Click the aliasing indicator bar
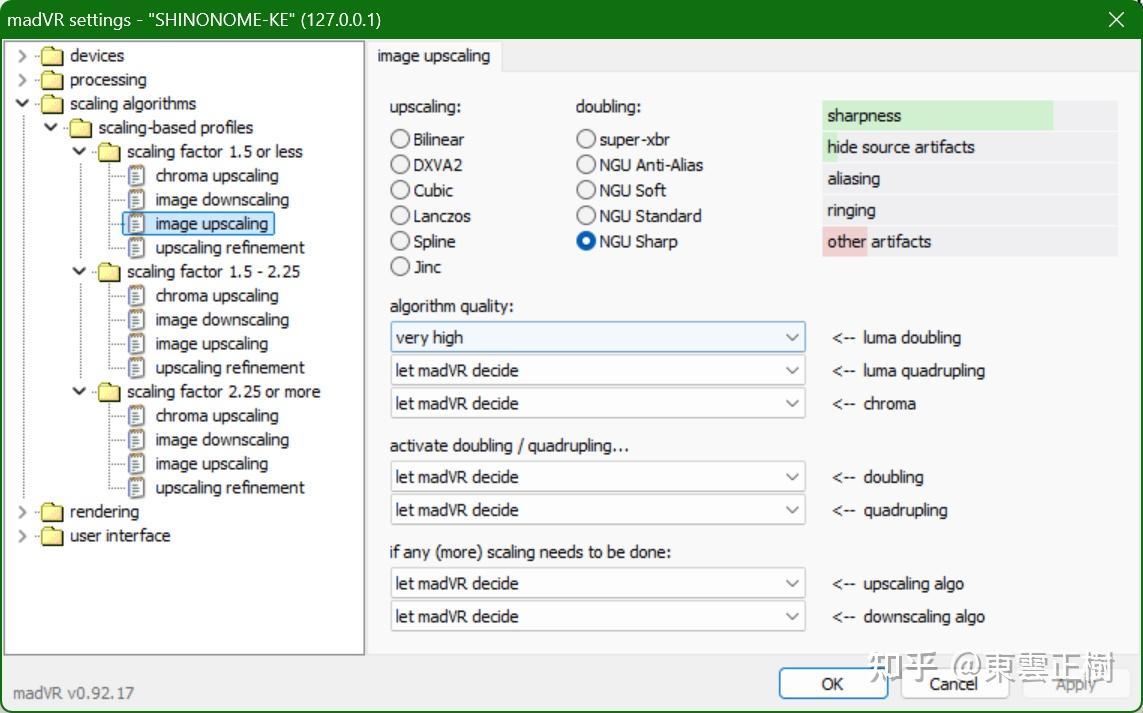The width and height of the screenshot is (1143, 713). coord(970,179)
